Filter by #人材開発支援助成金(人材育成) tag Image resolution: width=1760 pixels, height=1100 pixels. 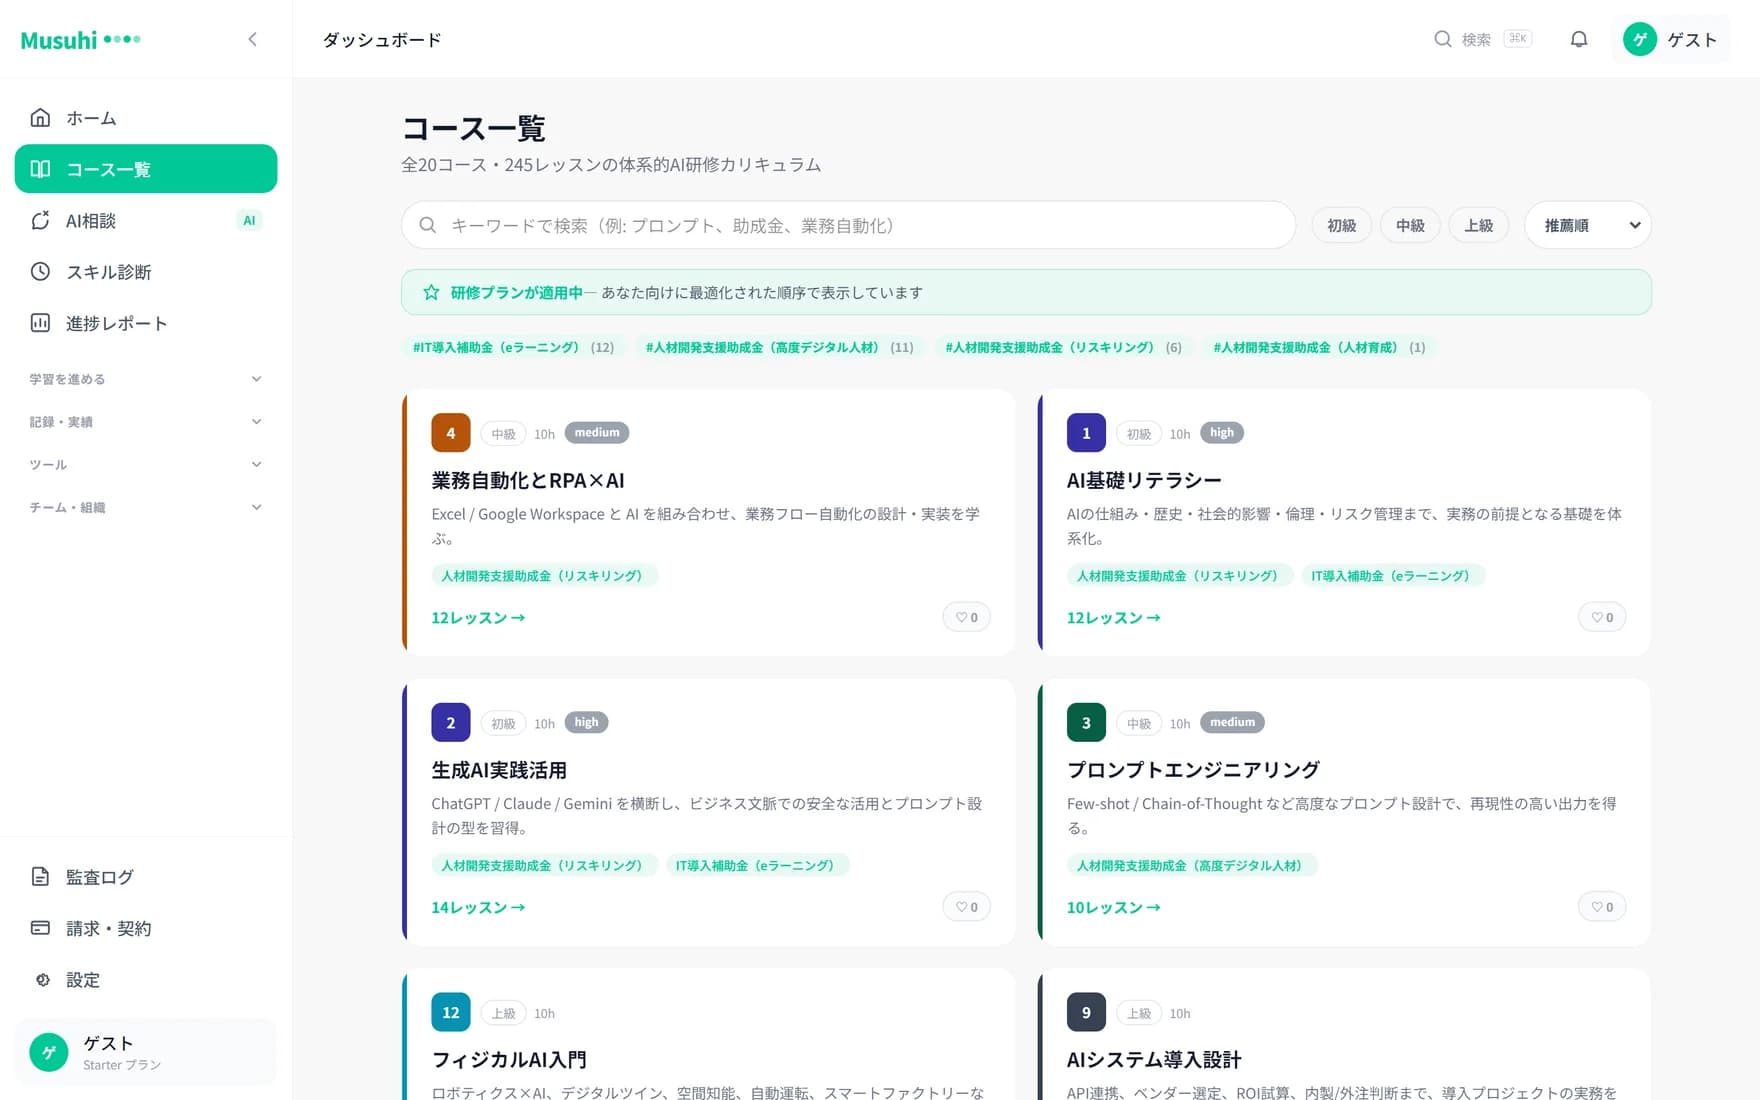pyautogui.click(x=1319, y=347)
